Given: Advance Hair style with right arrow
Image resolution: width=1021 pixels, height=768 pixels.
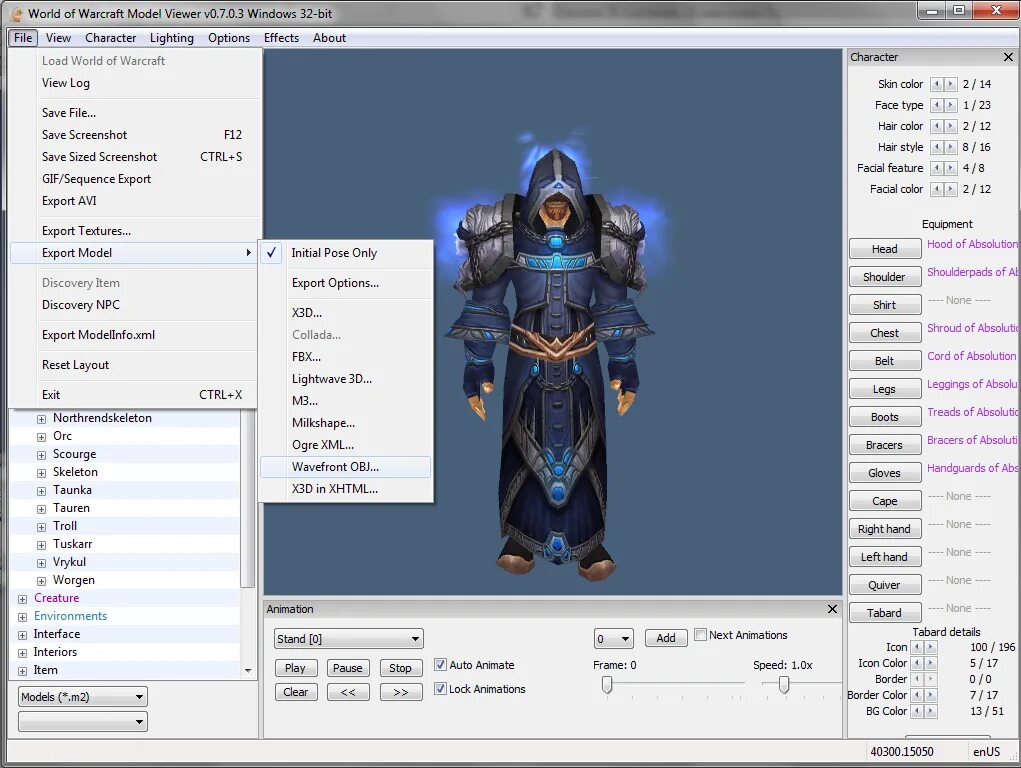Looking at the screenshot, I should (x=951, y=147).
